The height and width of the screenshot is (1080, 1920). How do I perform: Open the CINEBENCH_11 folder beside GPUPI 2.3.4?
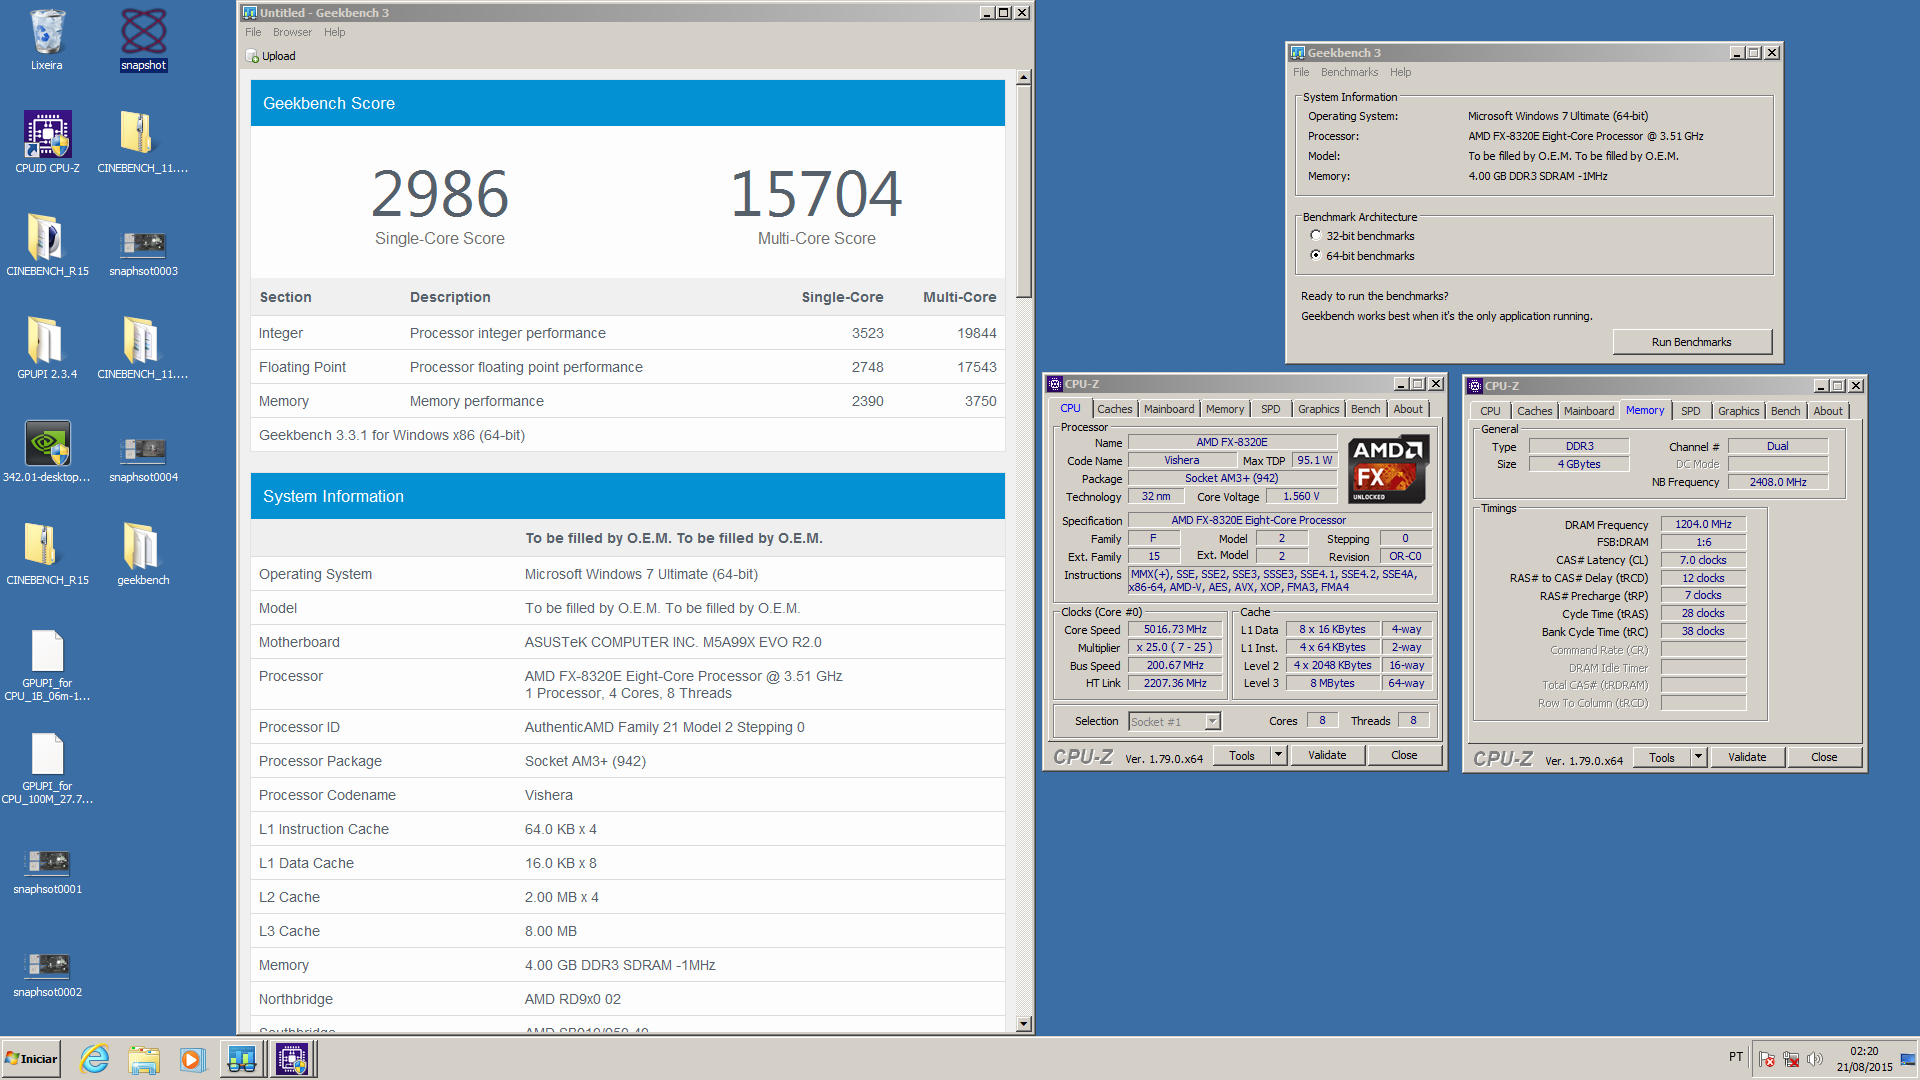pos(143,349)
